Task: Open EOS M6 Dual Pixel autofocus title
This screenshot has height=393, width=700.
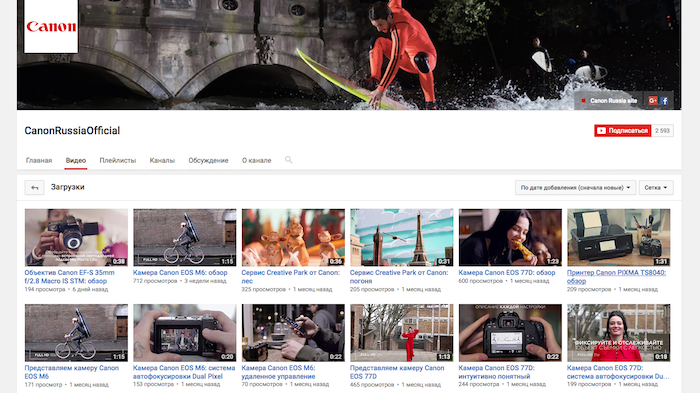Action: click(184, 372)
